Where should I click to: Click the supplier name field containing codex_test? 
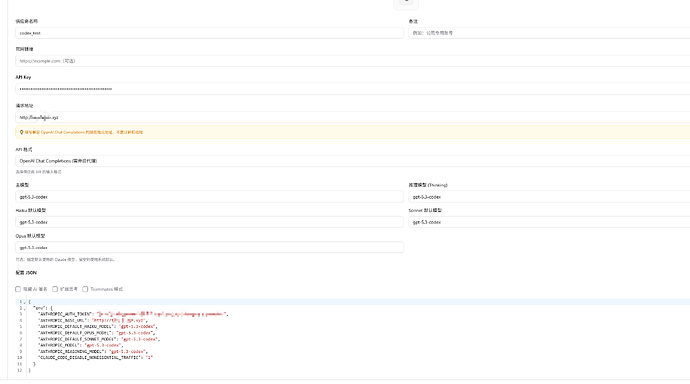209,33
